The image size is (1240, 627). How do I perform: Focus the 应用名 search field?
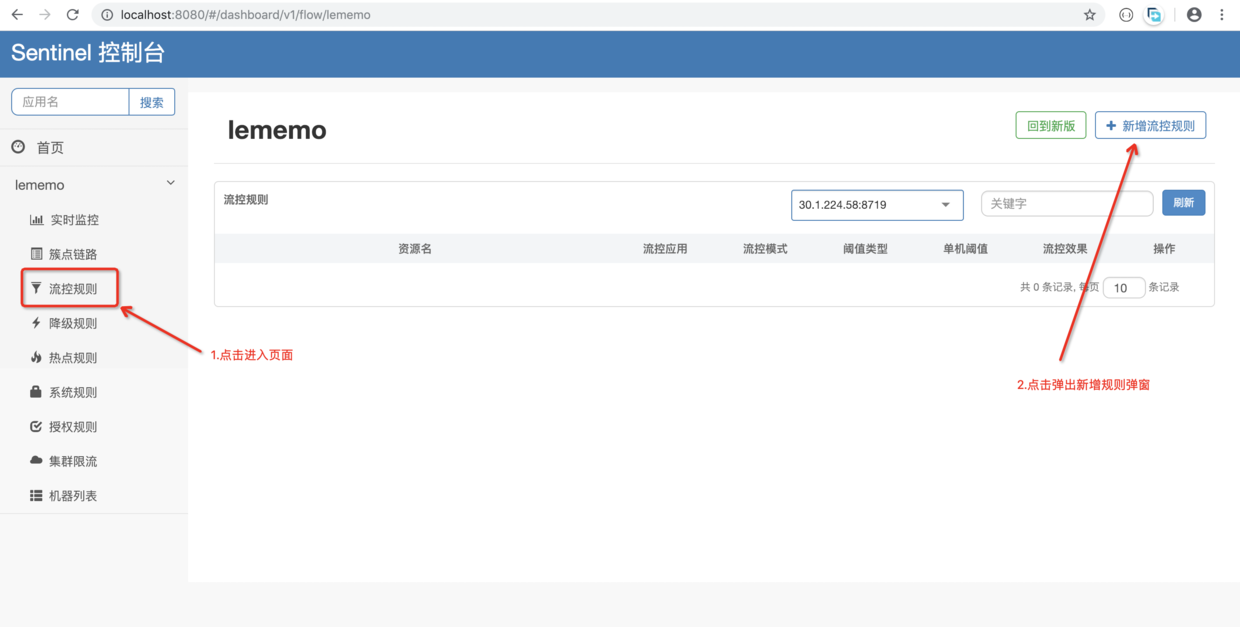point(70,102)
